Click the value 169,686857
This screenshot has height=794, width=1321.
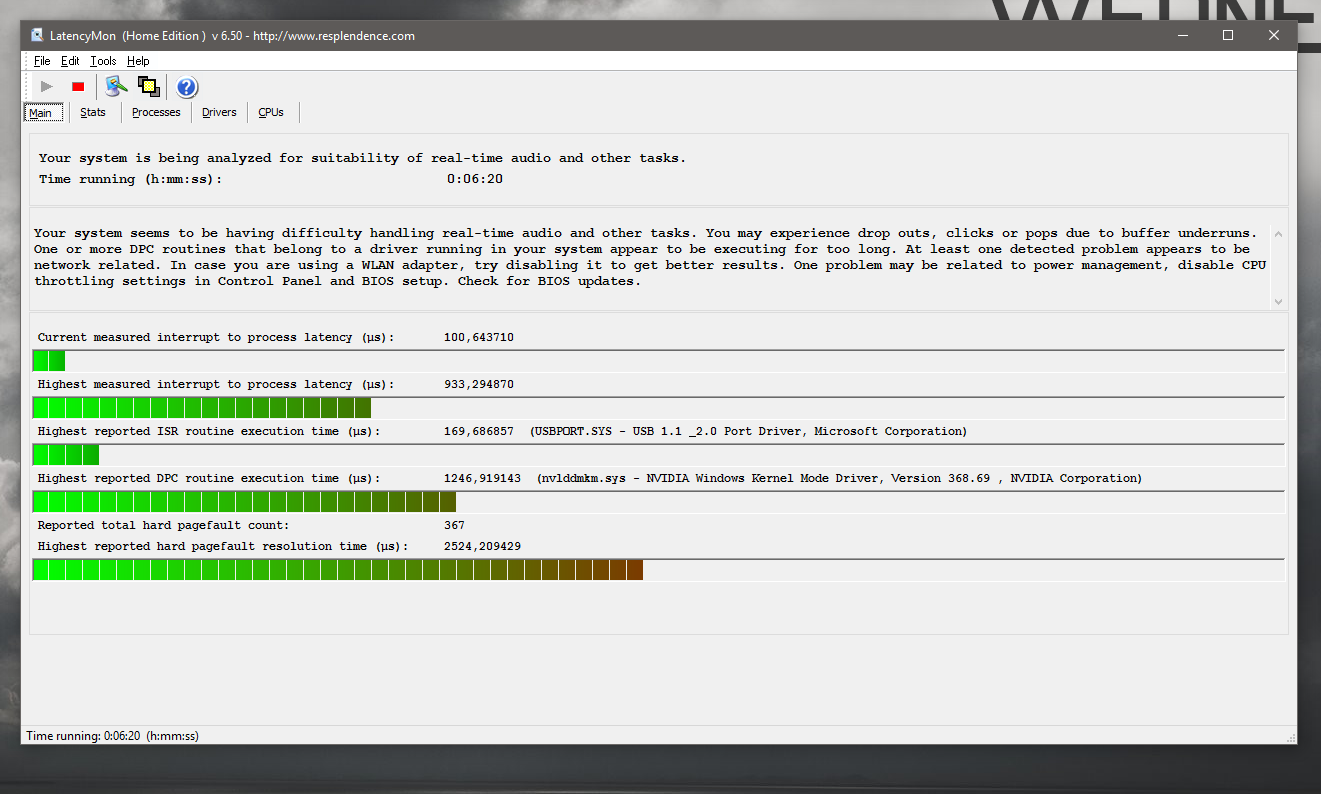pos(479,431)
